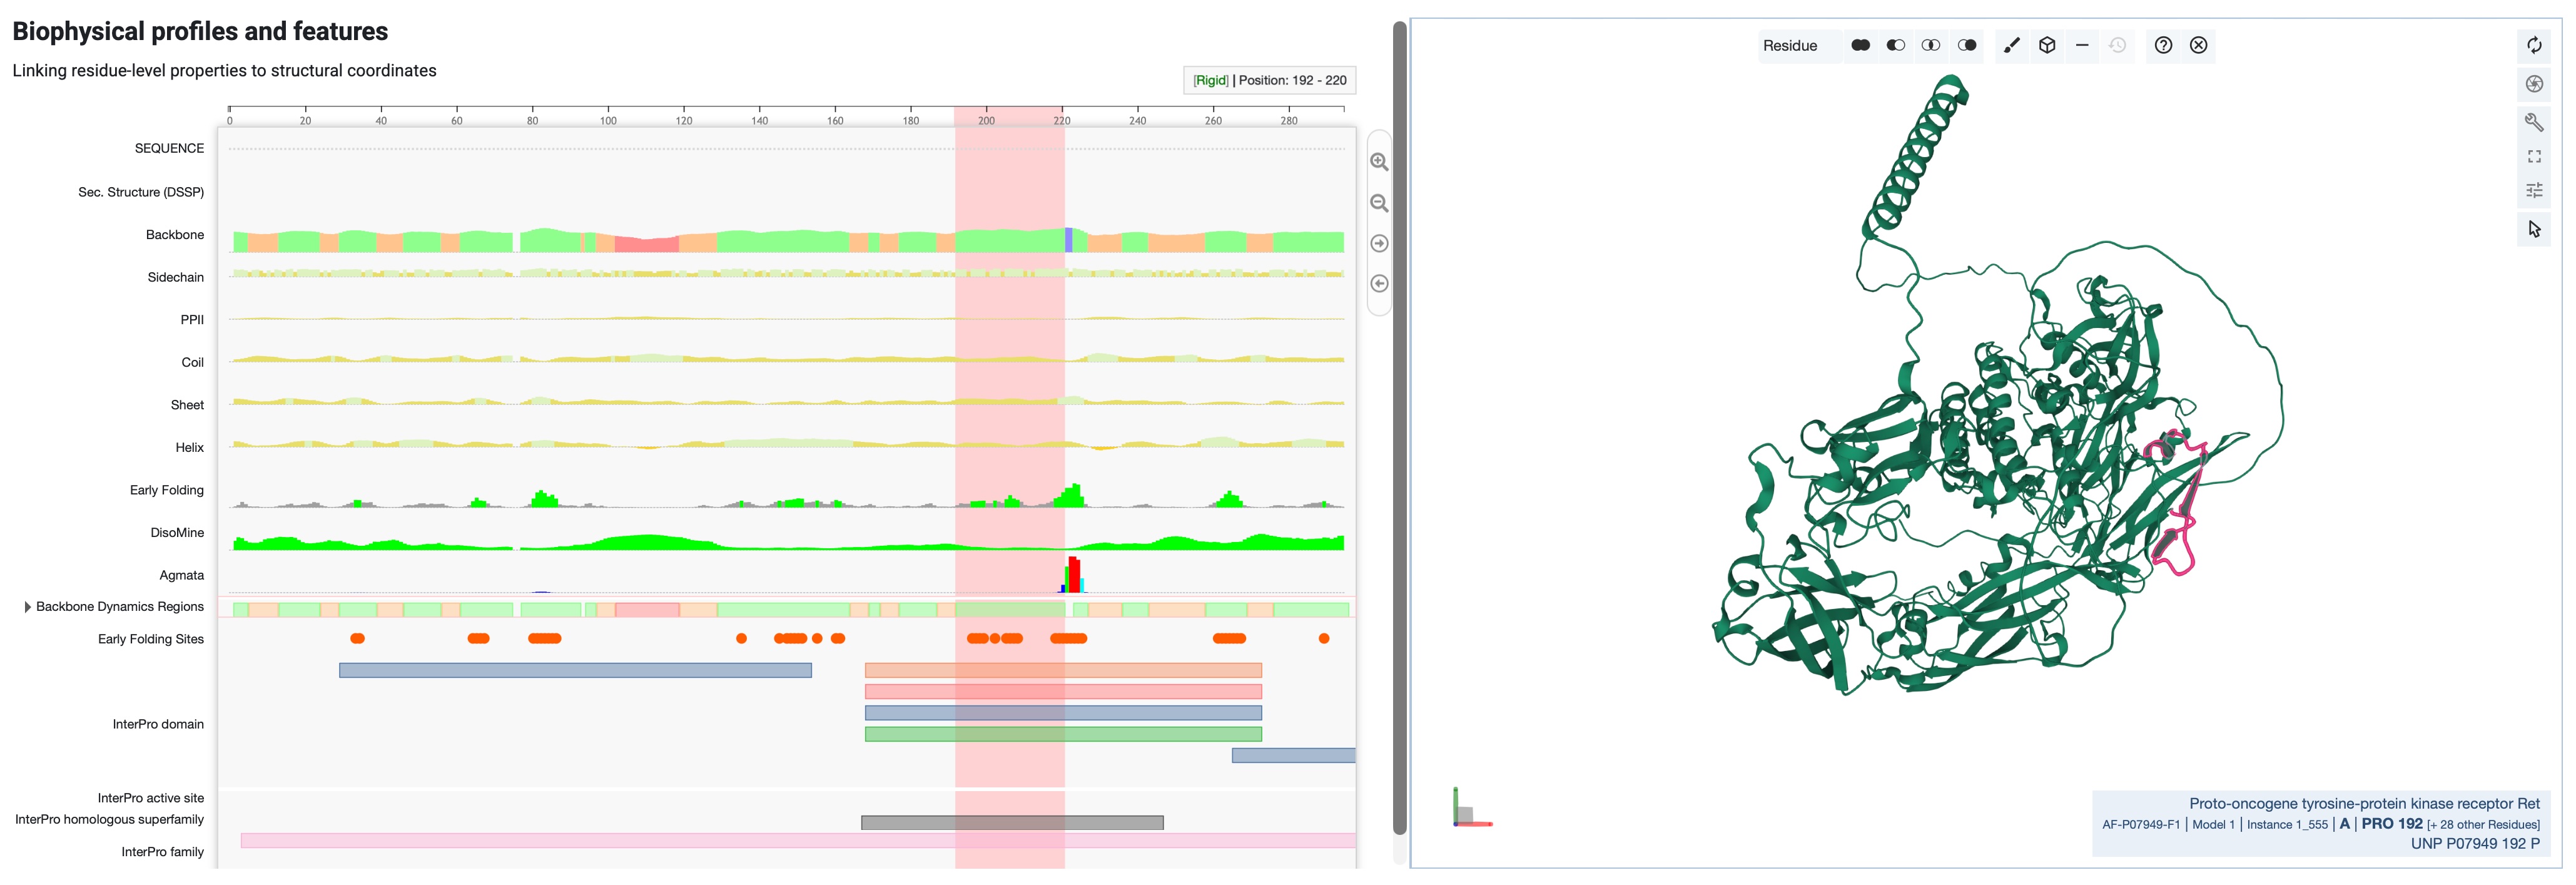Open the paintbrush color theme tool
The width and height of the screenshot is (2576, 885).
2012,45
